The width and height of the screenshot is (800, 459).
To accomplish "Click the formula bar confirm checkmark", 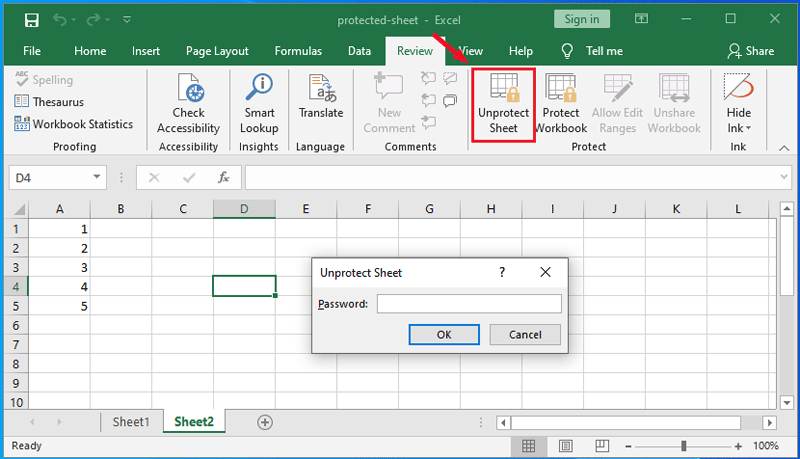I will tap(189, 177).
